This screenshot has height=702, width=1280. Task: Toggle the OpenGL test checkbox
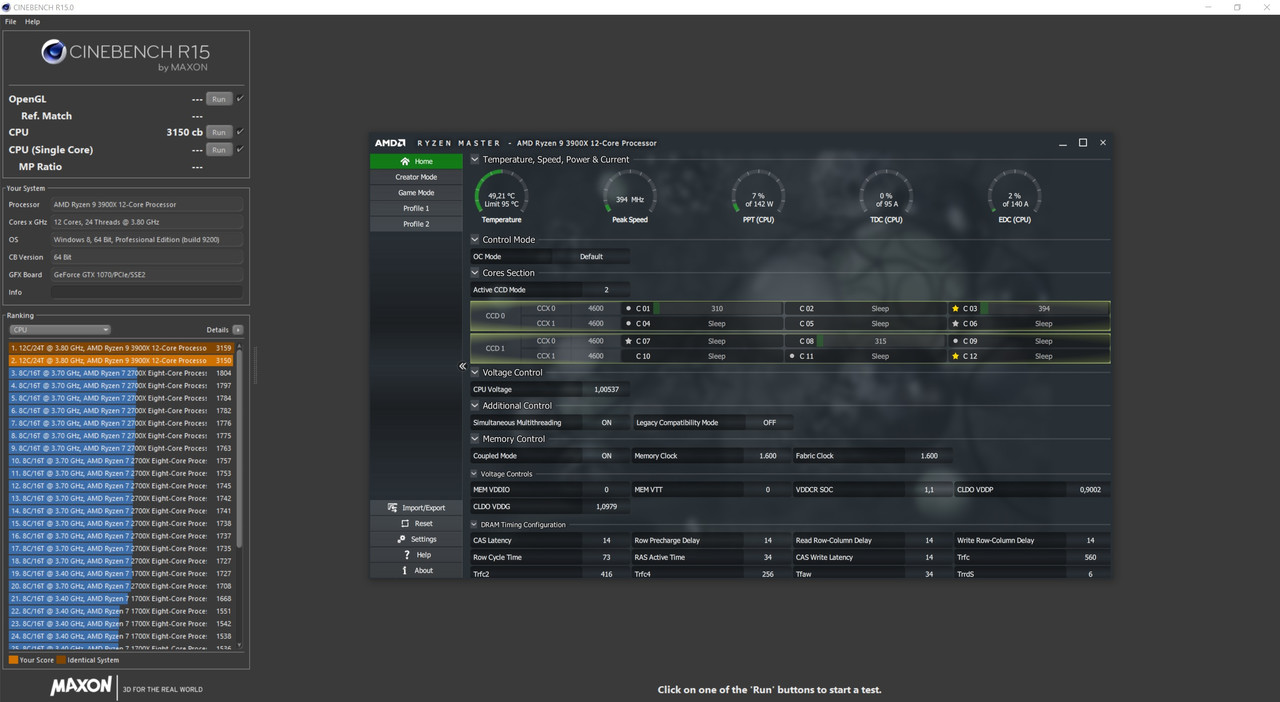[x=240, y=99]
